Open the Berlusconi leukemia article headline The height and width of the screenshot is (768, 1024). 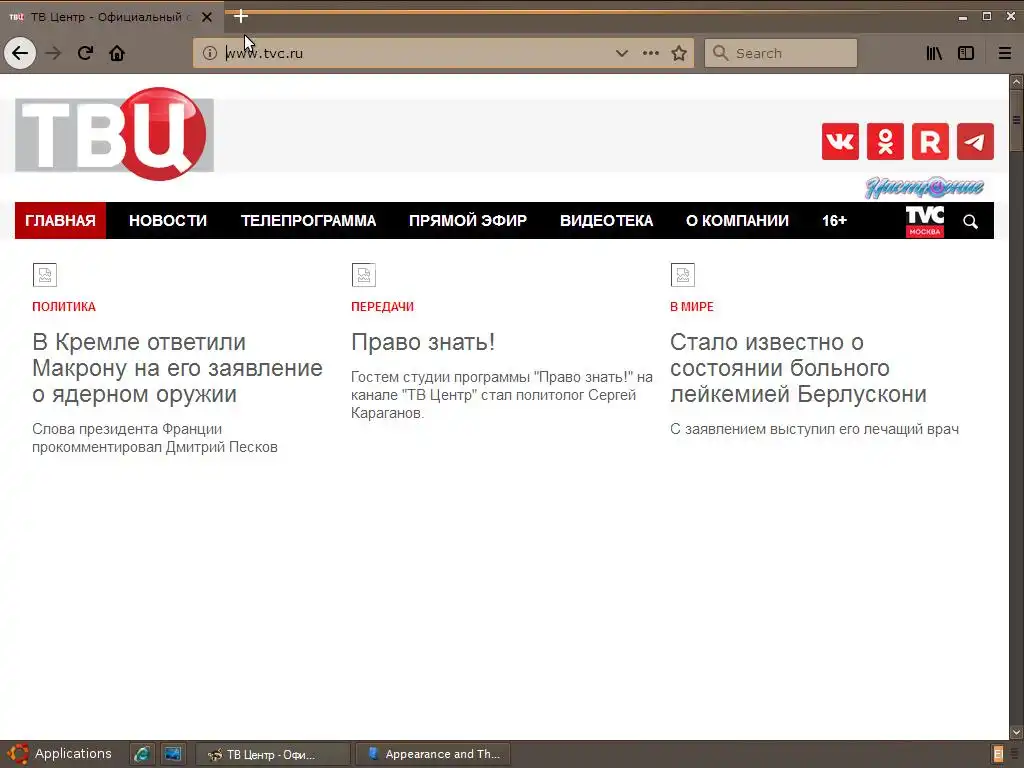[x=798, y=368]
